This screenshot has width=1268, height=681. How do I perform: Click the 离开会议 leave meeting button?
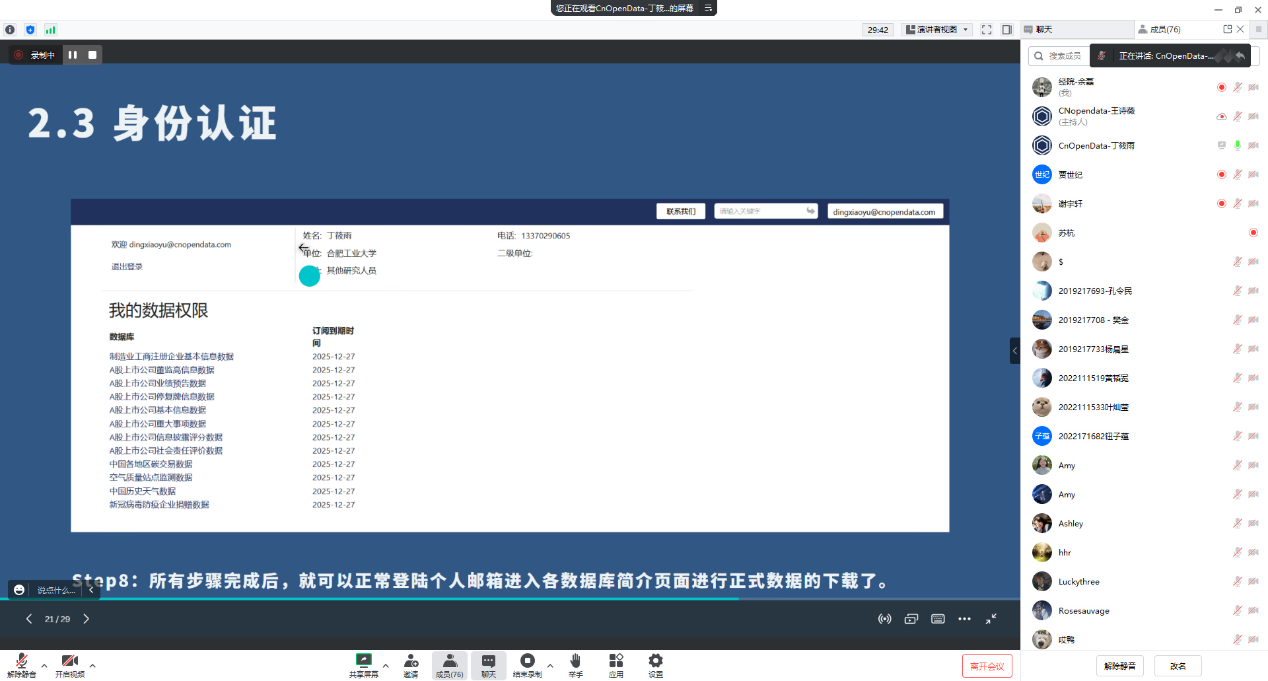[988, 666]
